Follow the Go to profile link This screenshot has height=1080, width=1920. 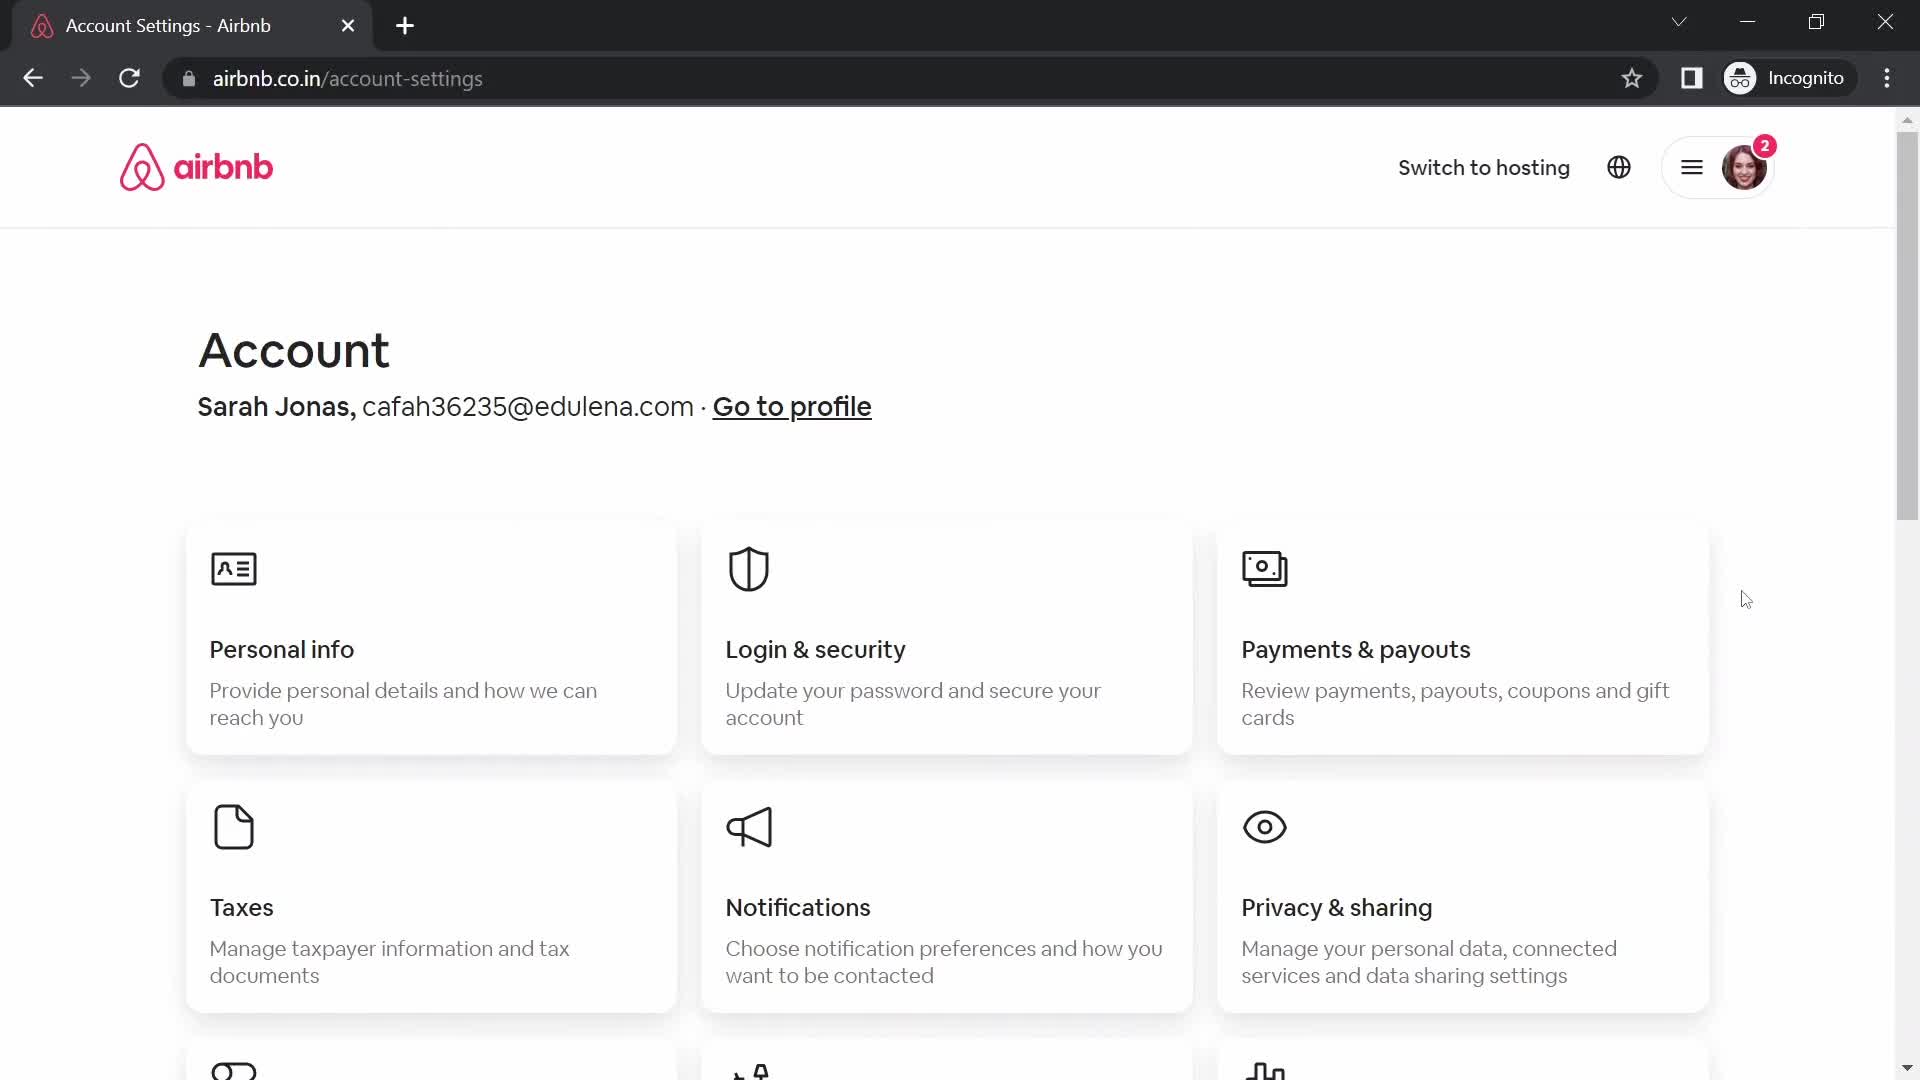[x=791, y=407]
